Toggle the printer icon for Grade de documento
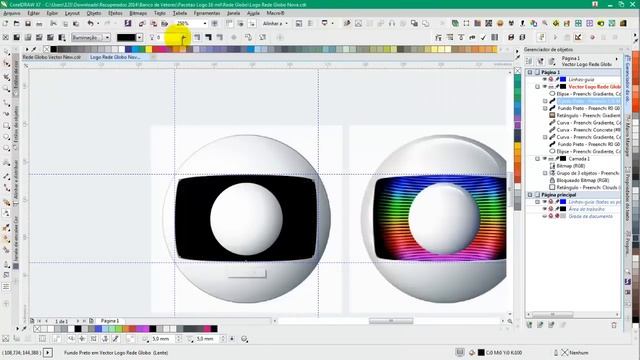The width and height of the screenshot is (640, 360). pyautogui.click(x=551, y=216)
